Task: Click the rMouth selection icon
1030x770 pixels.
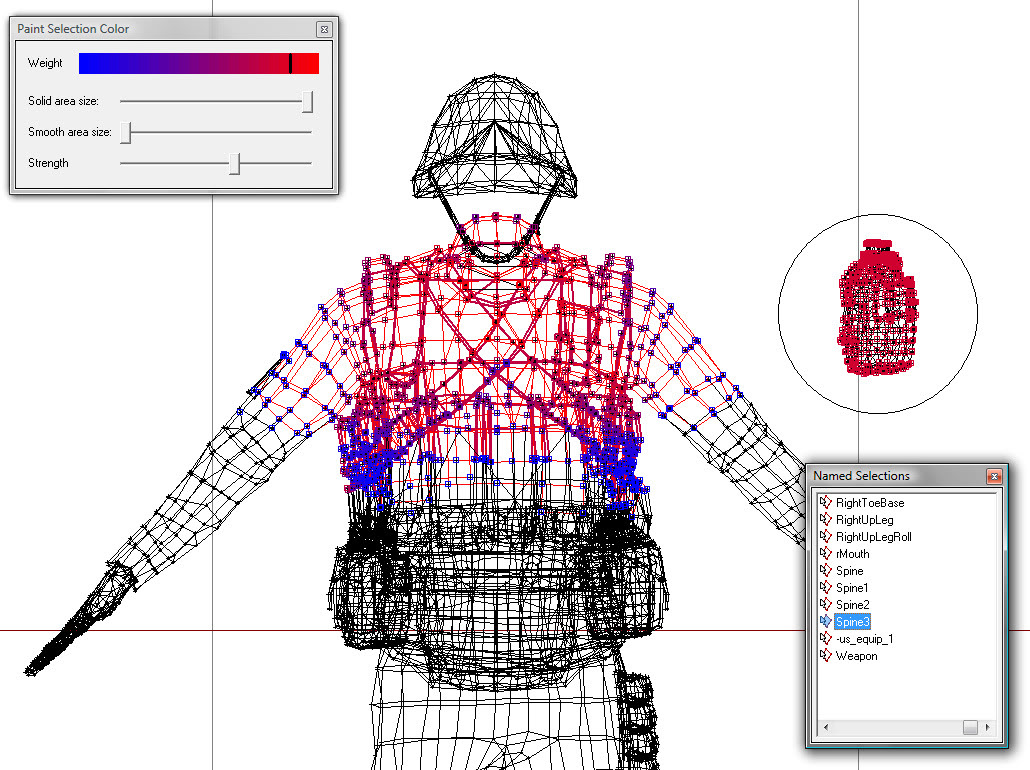Action: [825, 554]
